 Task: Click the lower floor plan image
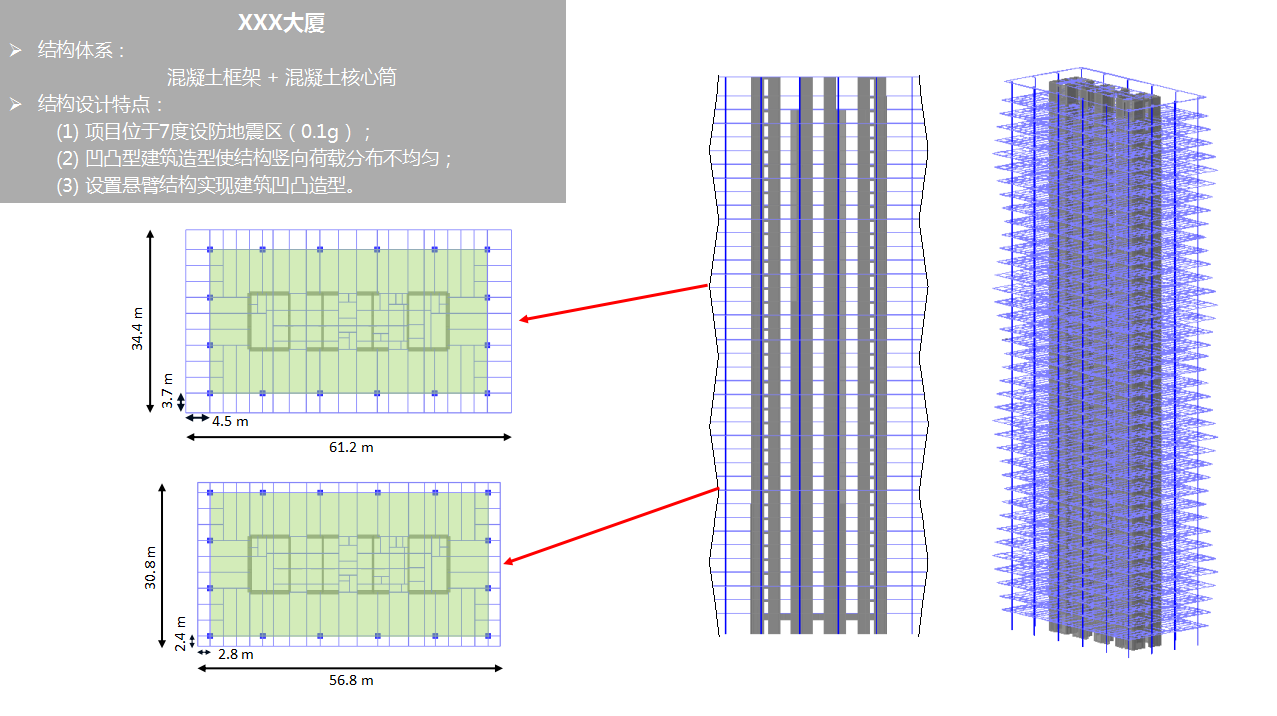pyautogui.click(x=348, y=564)
